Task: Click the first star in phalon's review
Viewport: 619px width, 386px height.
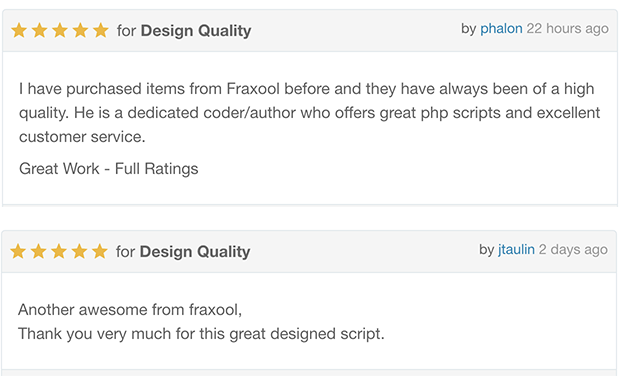Action: pyautogui.click(x=19, y=30)
